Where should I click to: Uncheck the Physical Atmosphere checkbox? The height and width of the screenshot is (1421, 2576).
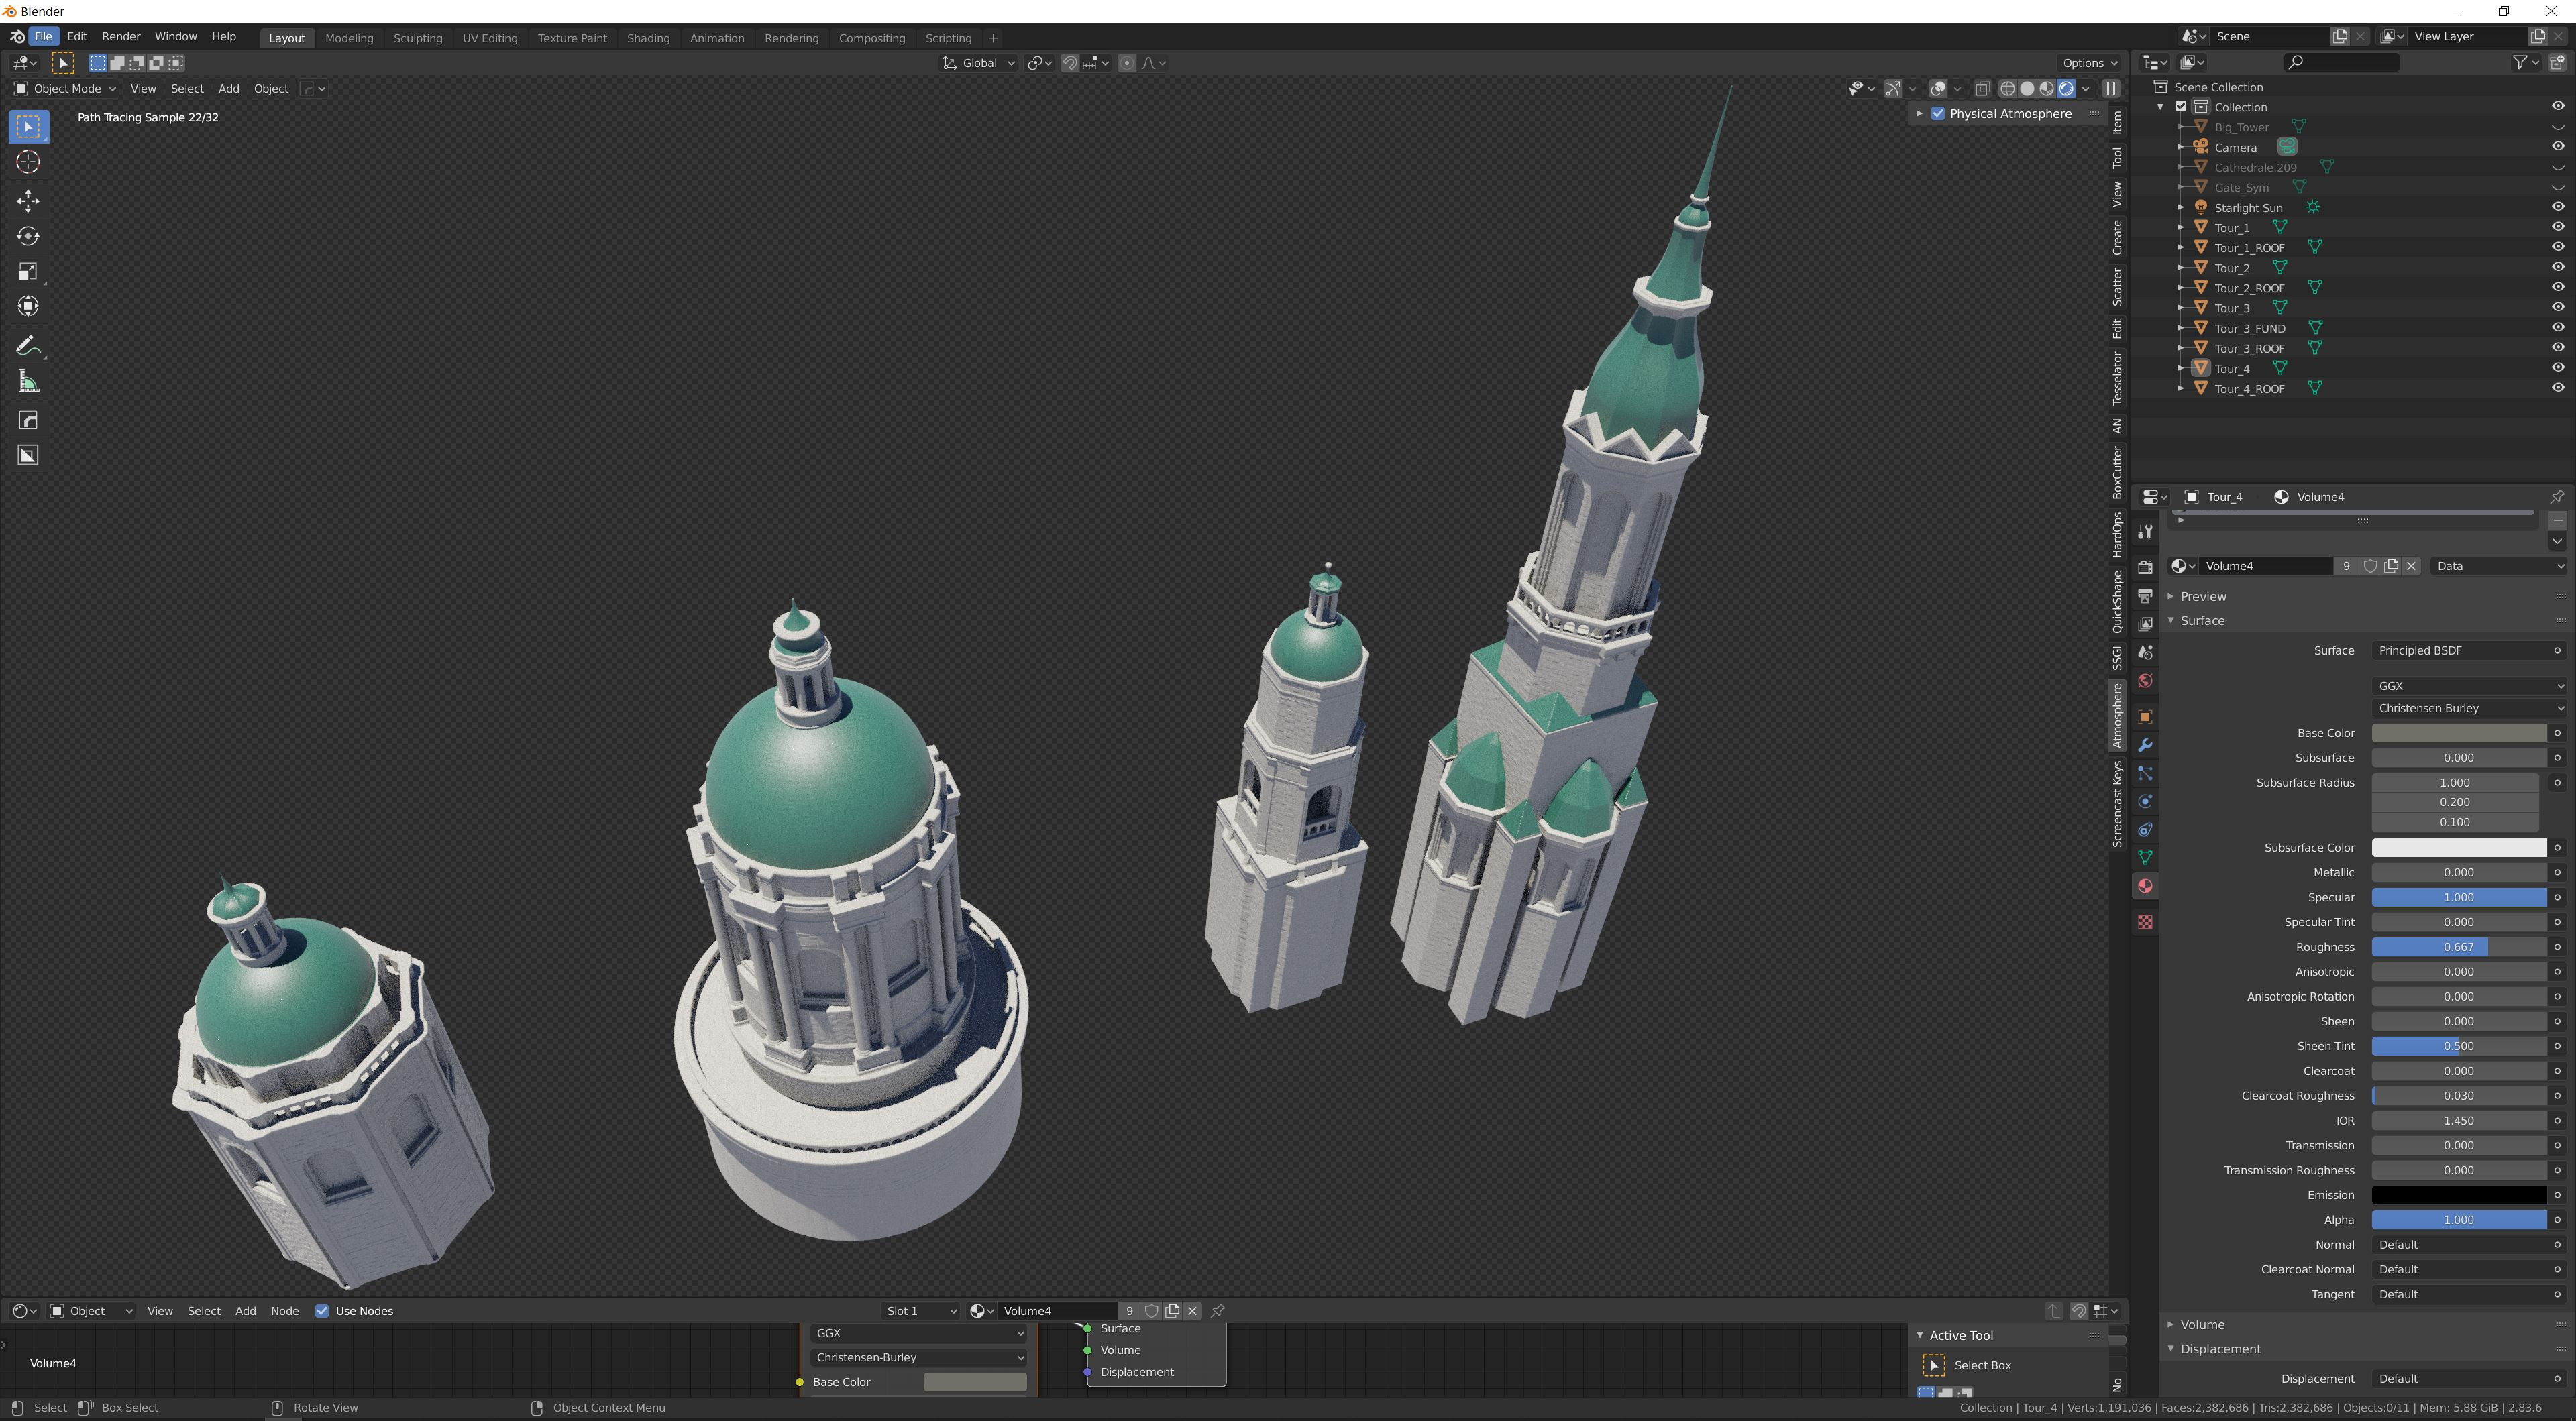(1938, 114)
